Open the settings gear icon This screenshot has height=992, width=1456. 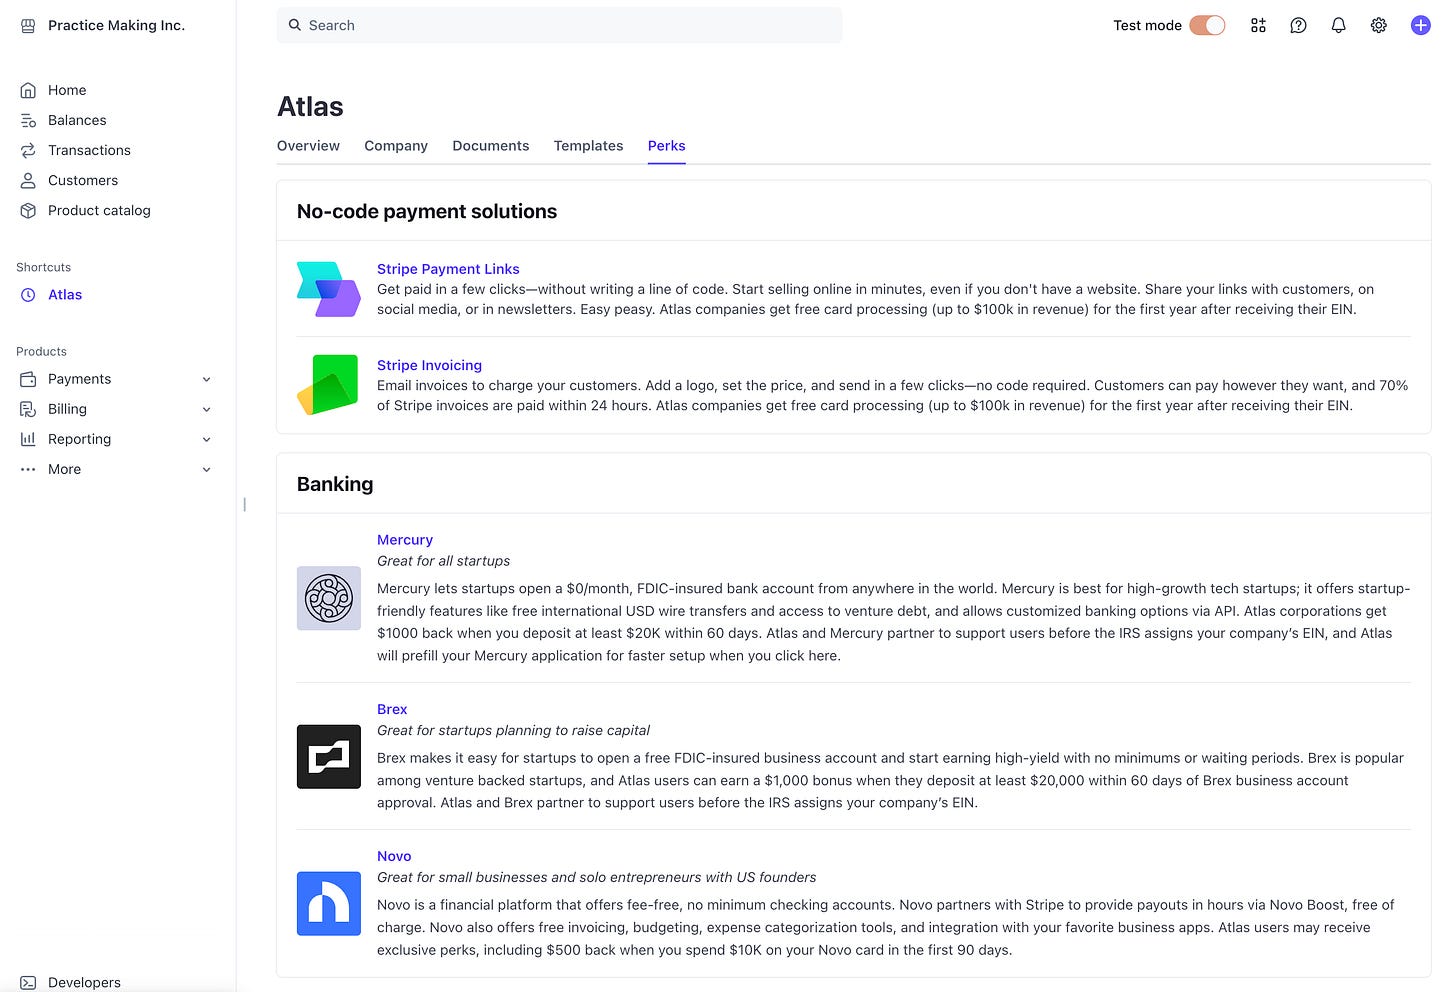click(x=1379, y=26)
